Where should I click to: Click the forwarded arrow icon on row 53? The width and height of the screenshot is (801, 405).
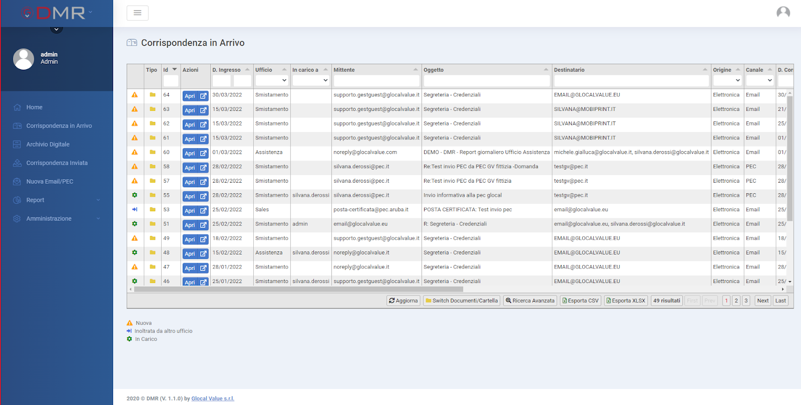[135, 210]
